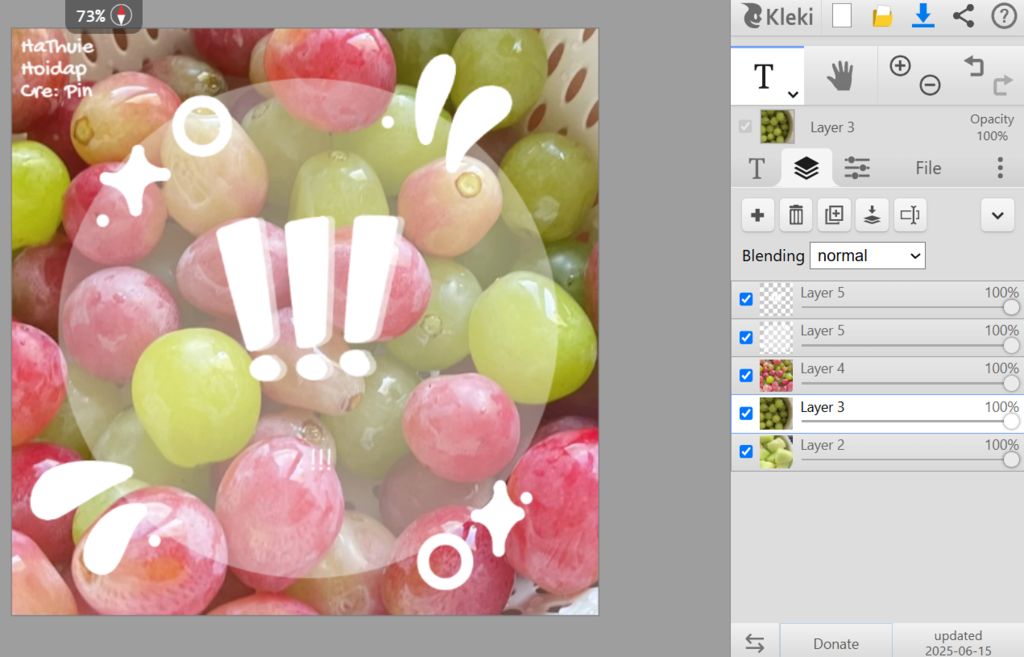Viewport: 1024px width, 657px height.
Task: Click the top Layer 5 opacity slider
Action: (909, 307)
